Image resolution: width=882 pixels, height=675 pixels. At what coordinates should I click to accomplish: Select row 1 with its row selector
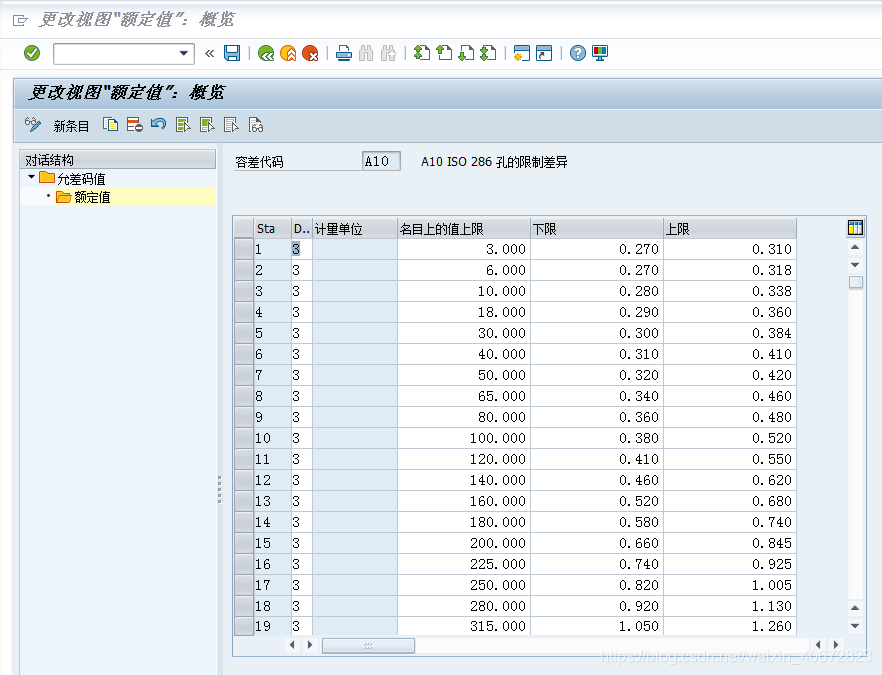pos(244,249)
